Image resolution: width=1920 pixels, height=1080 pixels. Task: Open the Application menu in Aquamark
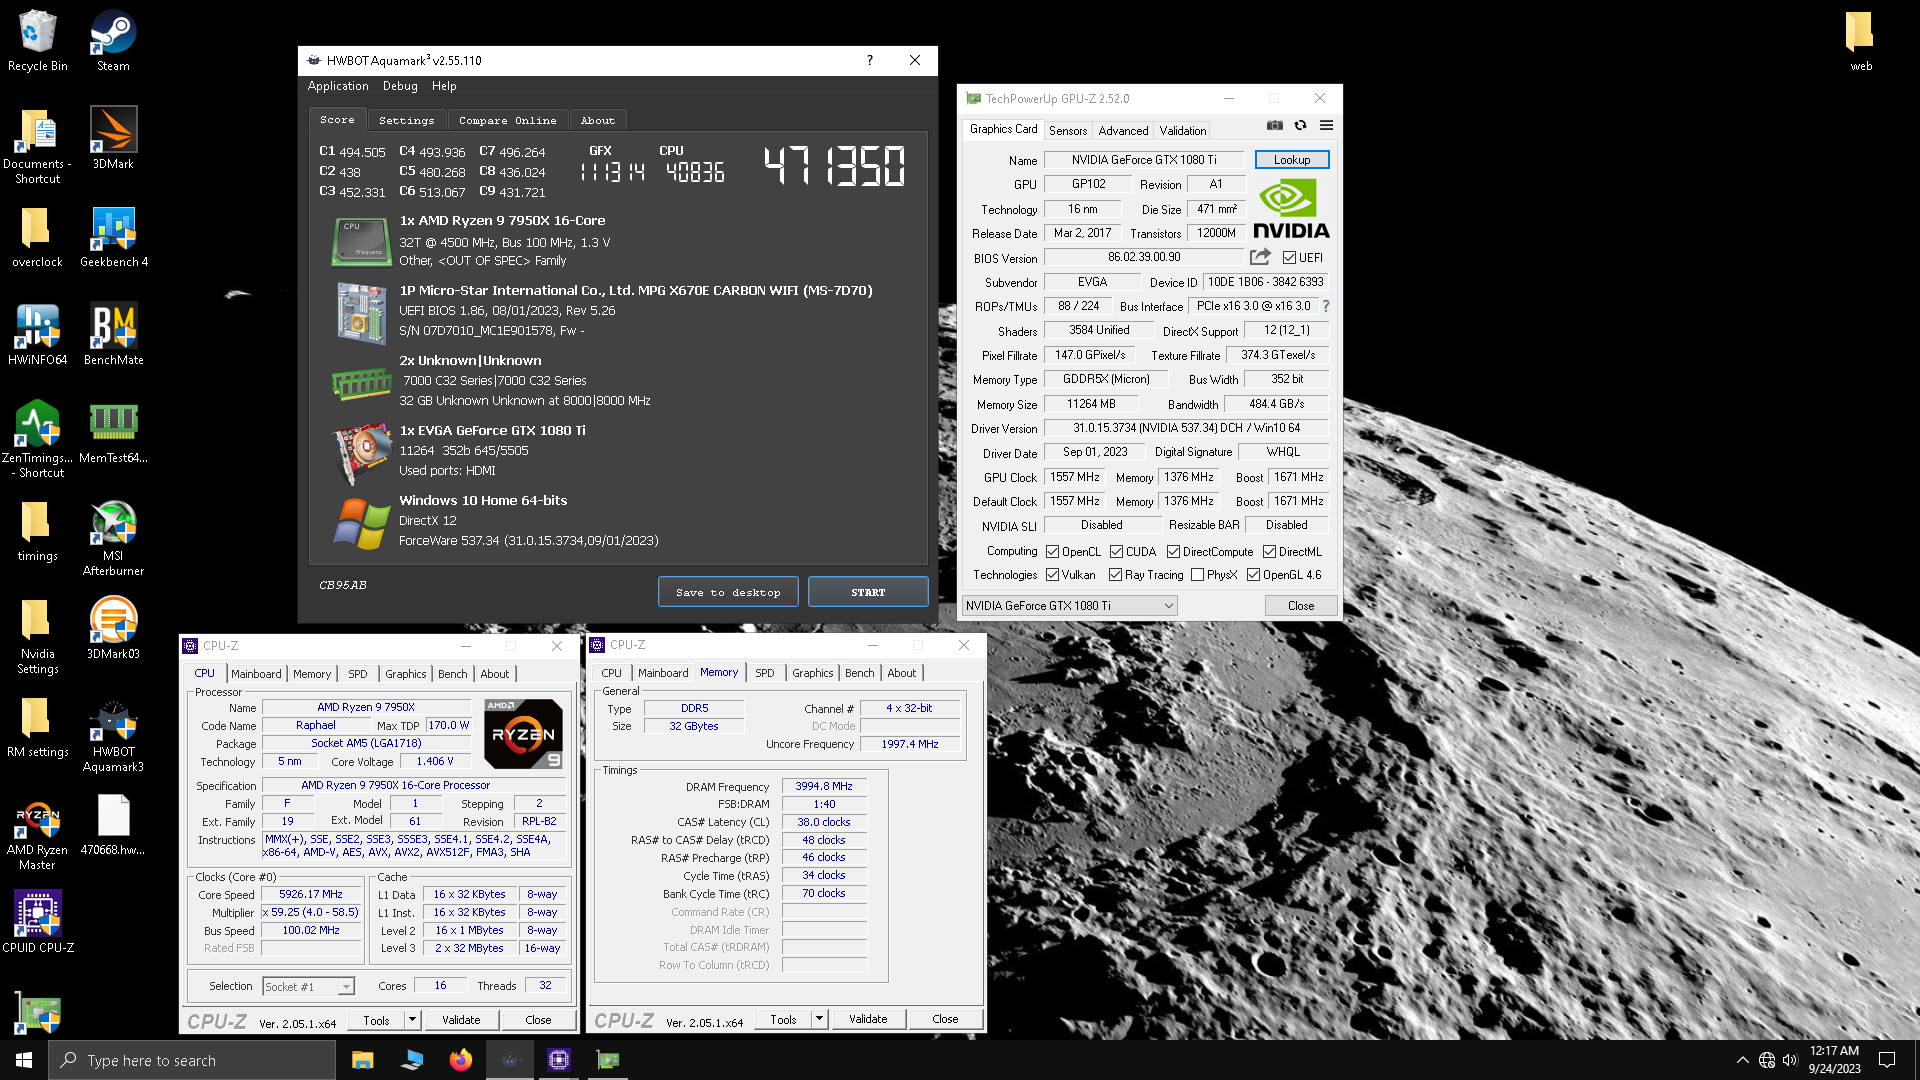[x=338, y=86]
